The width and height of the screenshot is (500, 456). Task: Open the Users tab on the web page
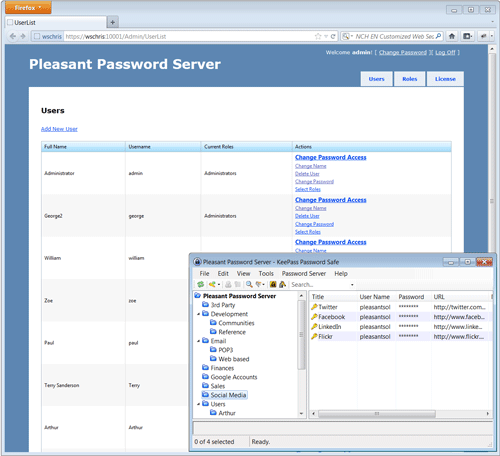[376, 79]
